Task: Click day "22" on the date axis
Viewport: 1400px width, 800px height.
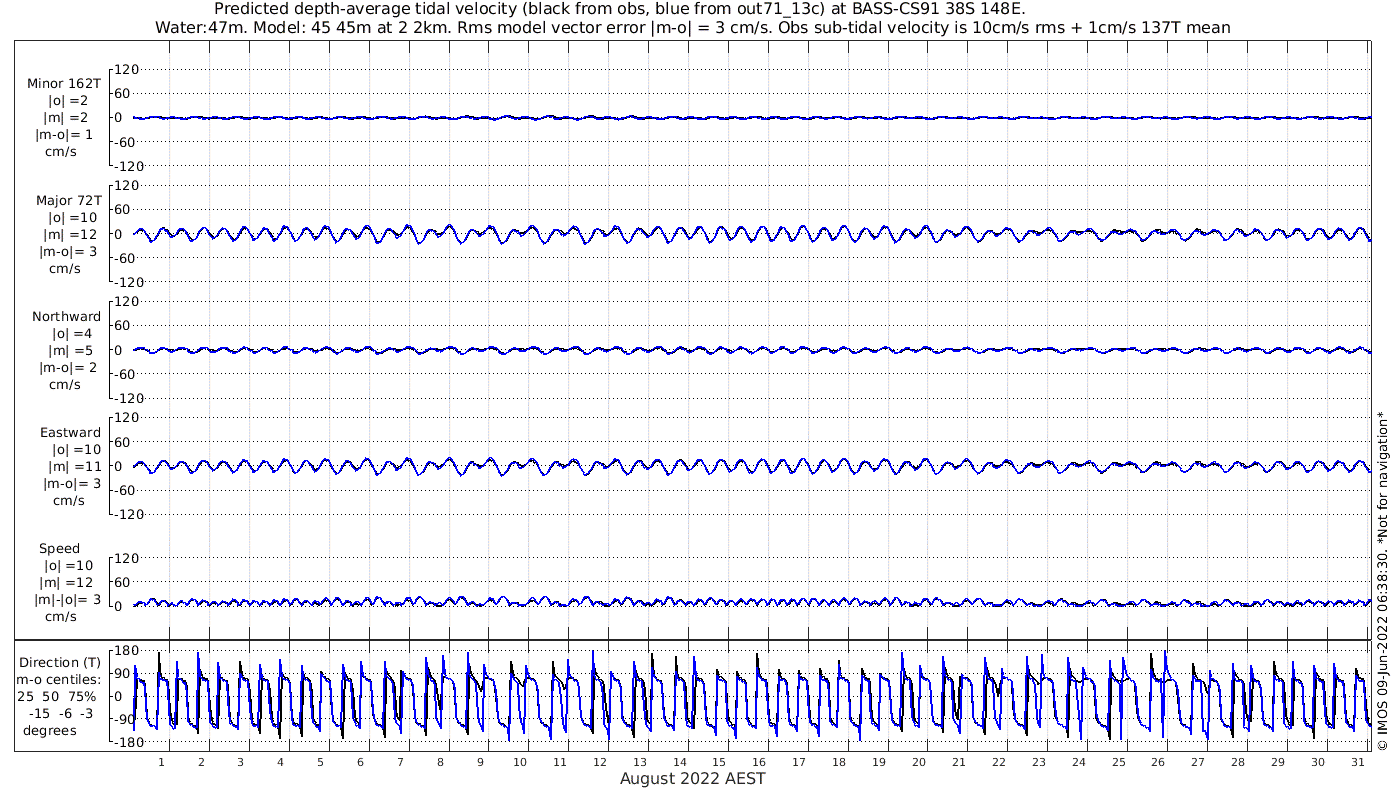Action: coord(998,762)
